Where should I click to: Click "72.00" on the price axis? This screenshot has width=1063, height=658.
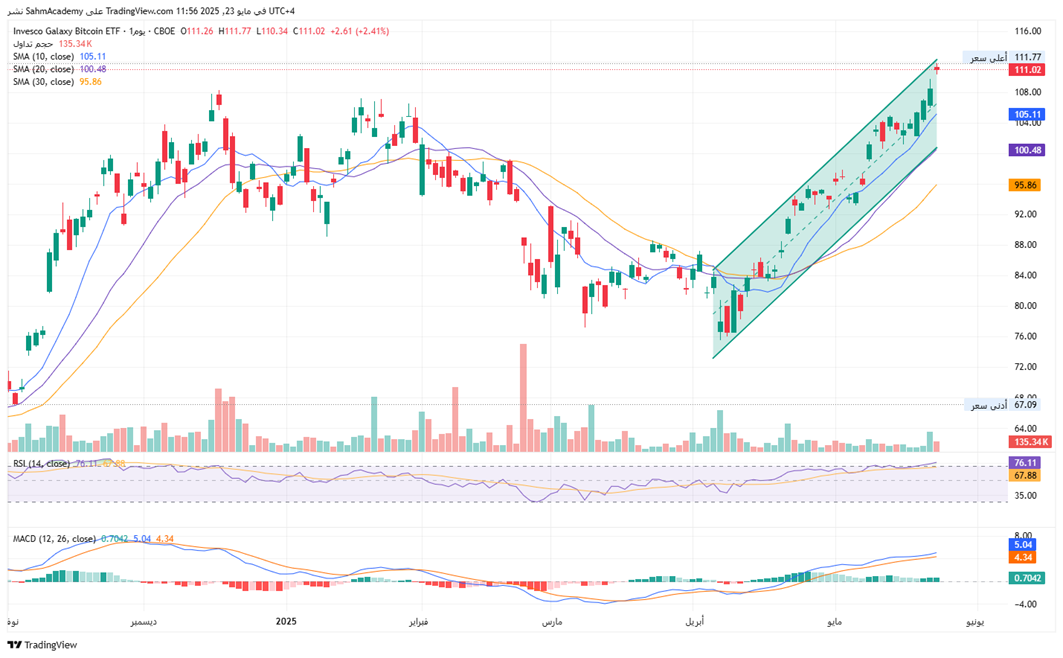1028,367
